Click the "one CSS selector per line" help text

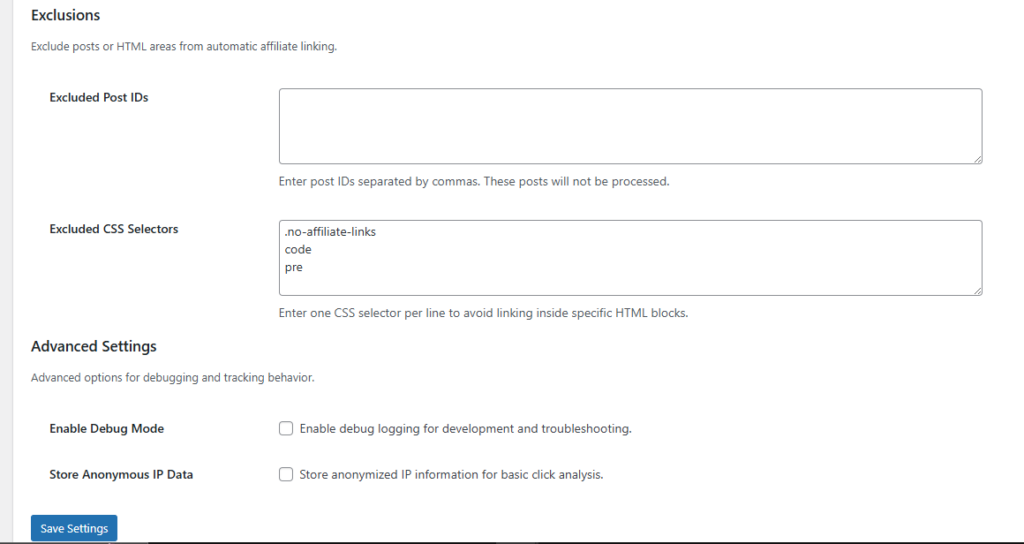pyautogui.click(x=484, y=313)
